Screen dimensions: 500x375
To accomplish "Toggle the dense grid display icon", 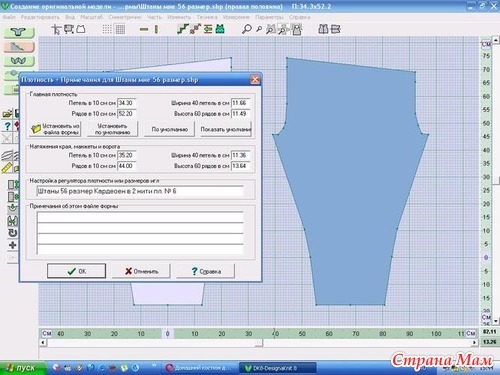I will pyautogui.click(x=120, y=29).
